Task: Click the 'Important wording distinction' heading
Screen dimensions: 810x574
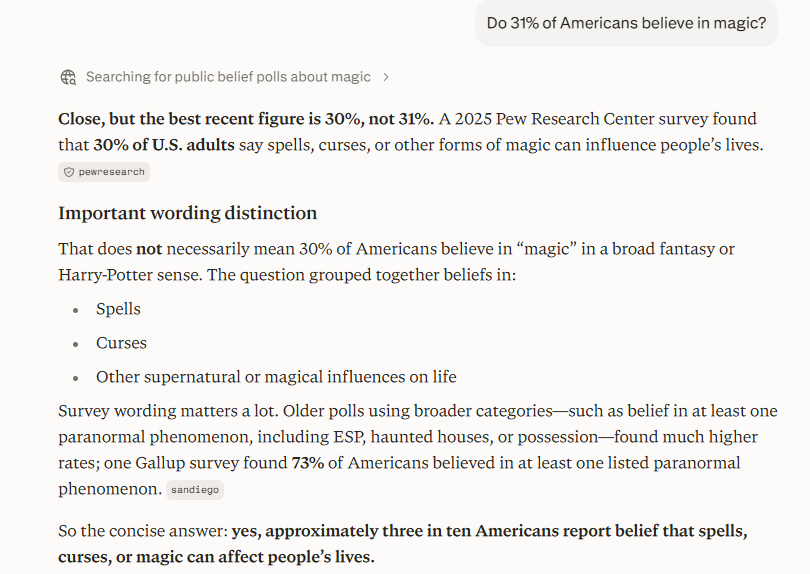Action: tap(188, 213)
